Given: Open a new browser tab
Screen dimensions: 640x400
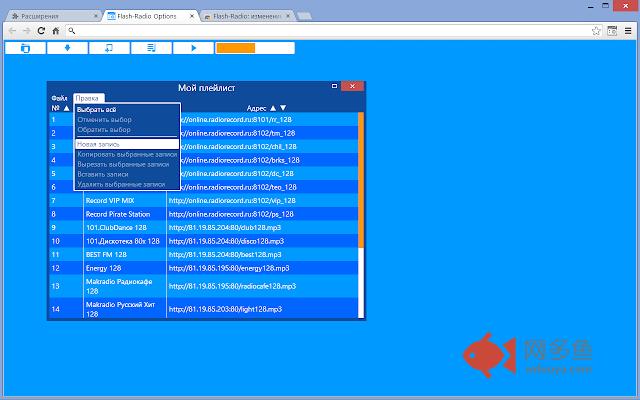Looking at the screenshot, I should [304, 16].
